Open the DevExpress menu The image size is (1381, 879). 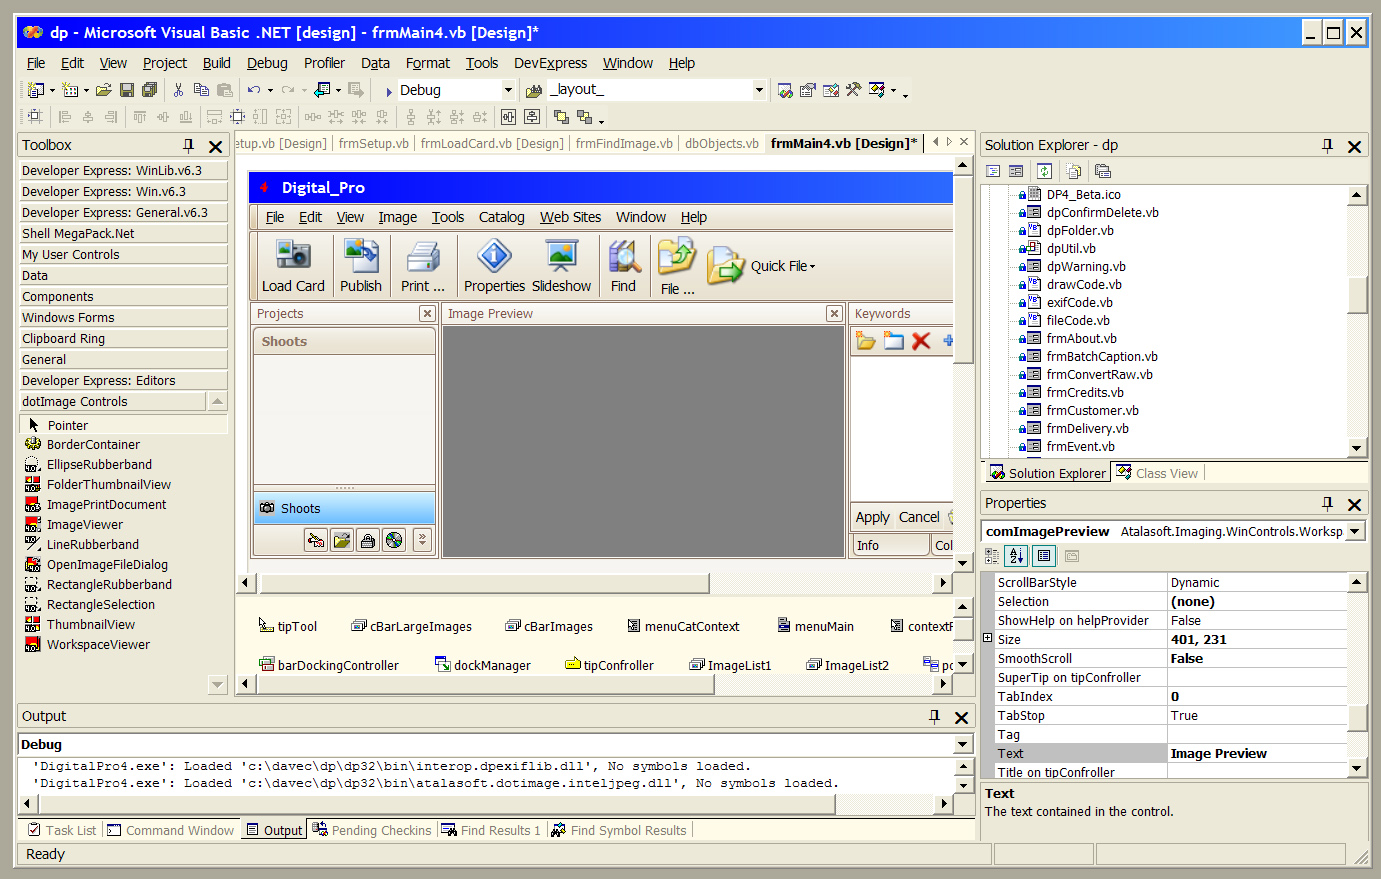point(550,63)
